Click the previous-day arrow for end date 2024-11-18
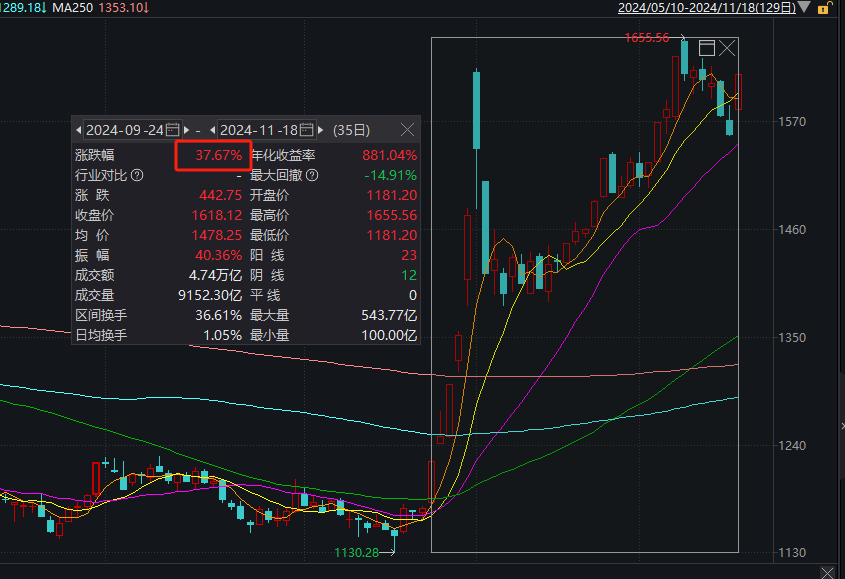The height and width of the screenshot is (579, 845). (x=212, y=130)
